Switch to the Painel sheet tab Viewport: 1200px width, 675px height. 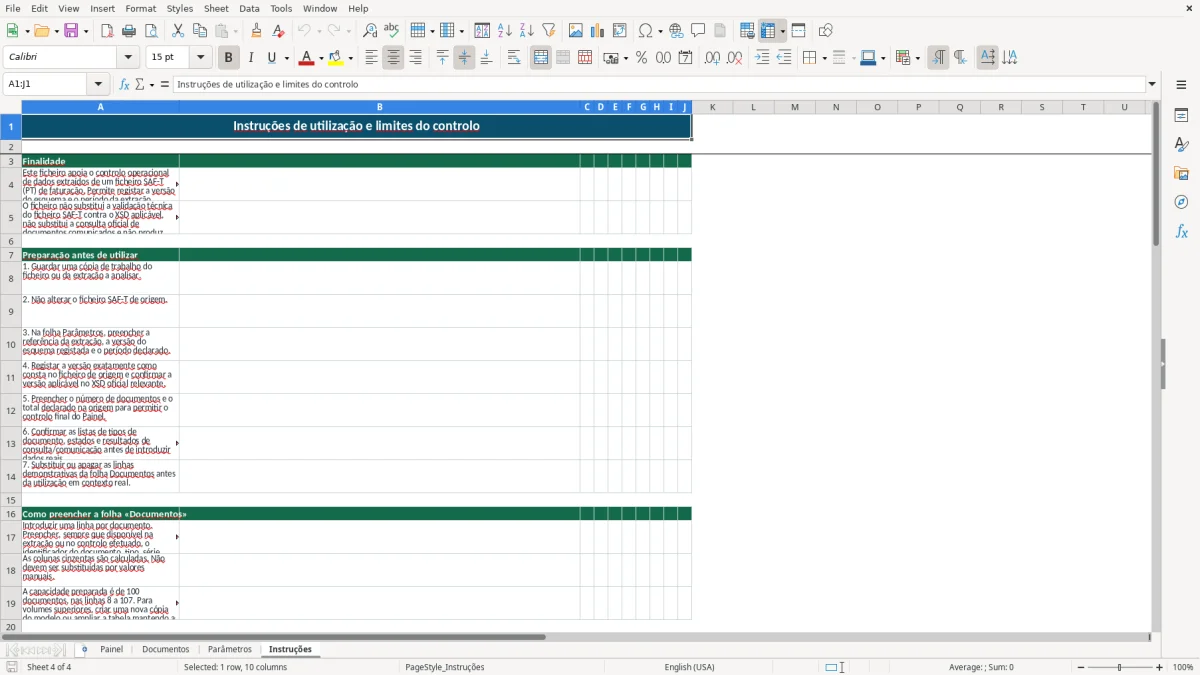coord(111,649)
